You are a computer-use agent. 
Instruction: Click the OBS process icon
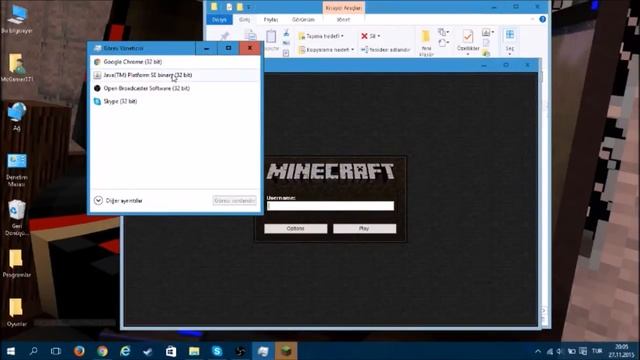click(x=97, y=88)
